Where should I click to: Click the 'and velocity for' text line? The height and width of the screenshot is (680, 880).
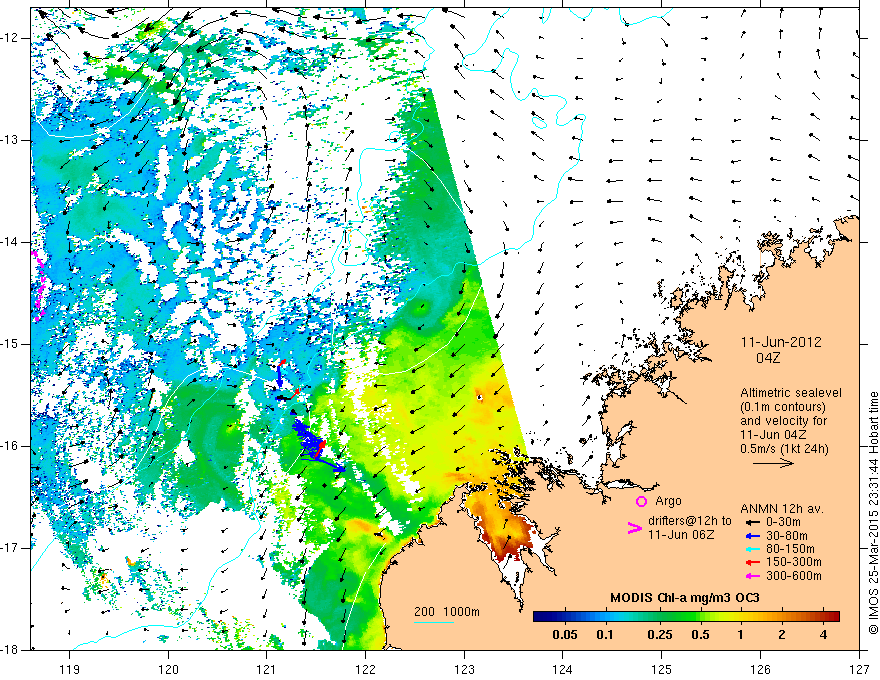tap(783, 421)
